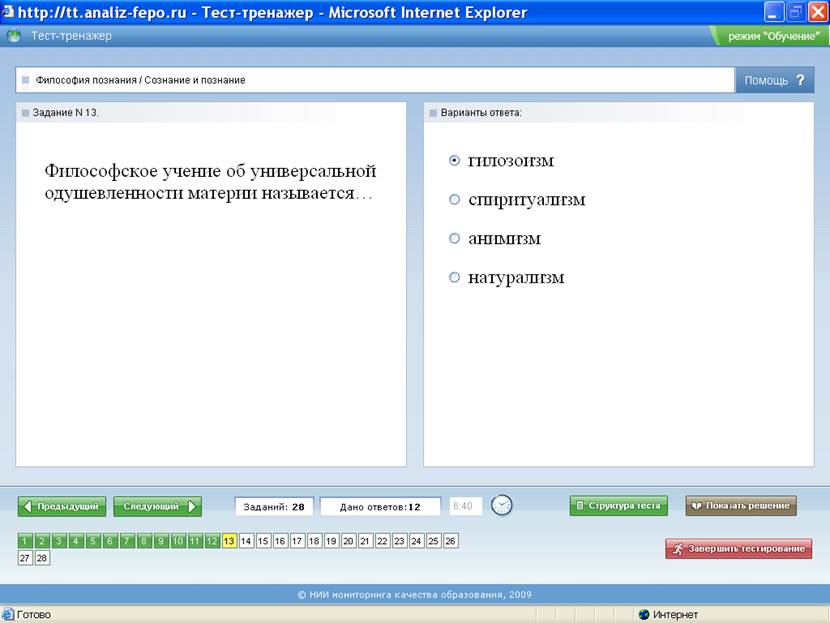Jump to question 7
830x623 pixels.
[x=127, y=541]
